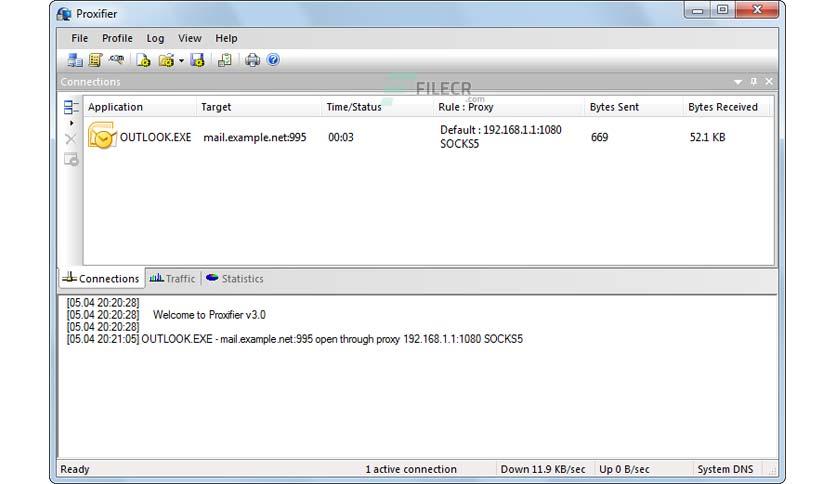Click the OUTLOOK.EXE application icon
Screen dimensions: 836x484
[x=102, y=135]
